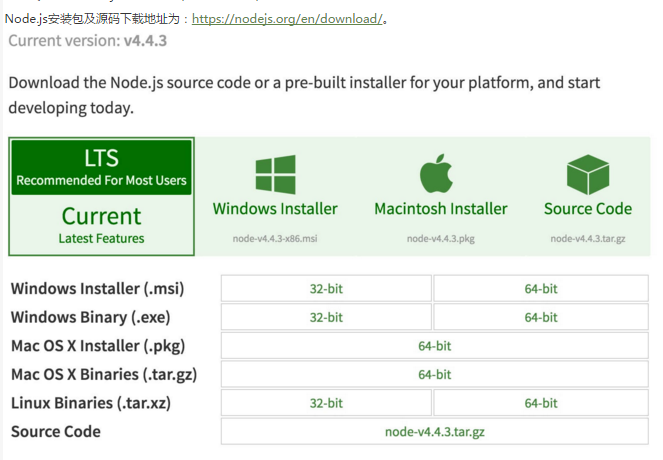Click the Windows Binary (.exe) row label

[x=90, y=318]
